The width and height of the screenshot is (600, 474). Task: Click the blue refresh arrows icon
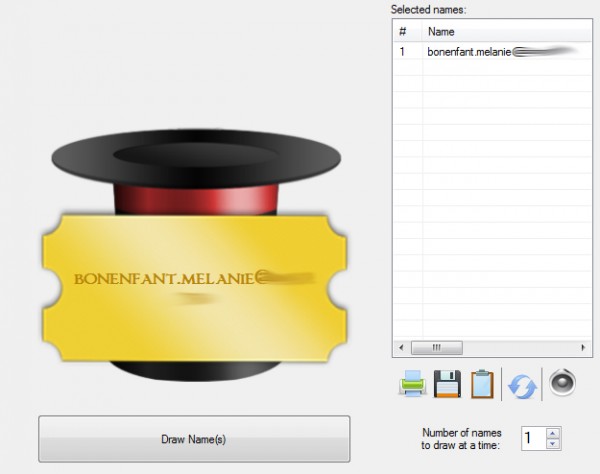coord(522,386)
